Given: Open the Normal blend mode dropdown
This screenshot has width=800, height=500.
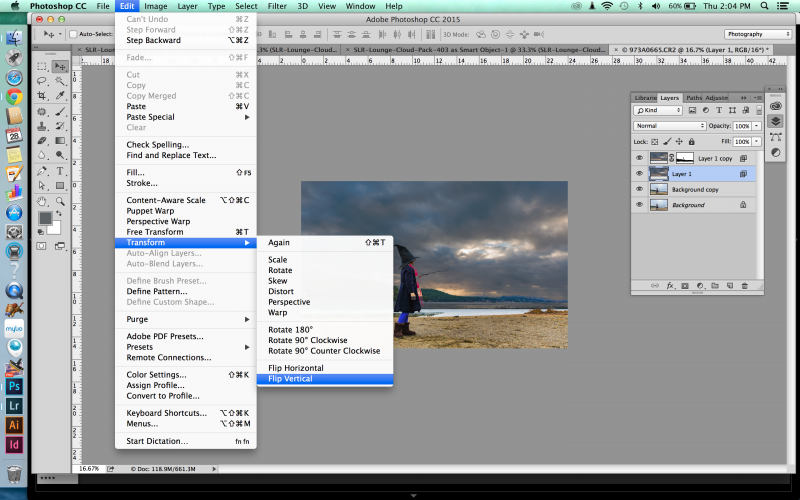Looking at the screenshot, I should 669,126.
